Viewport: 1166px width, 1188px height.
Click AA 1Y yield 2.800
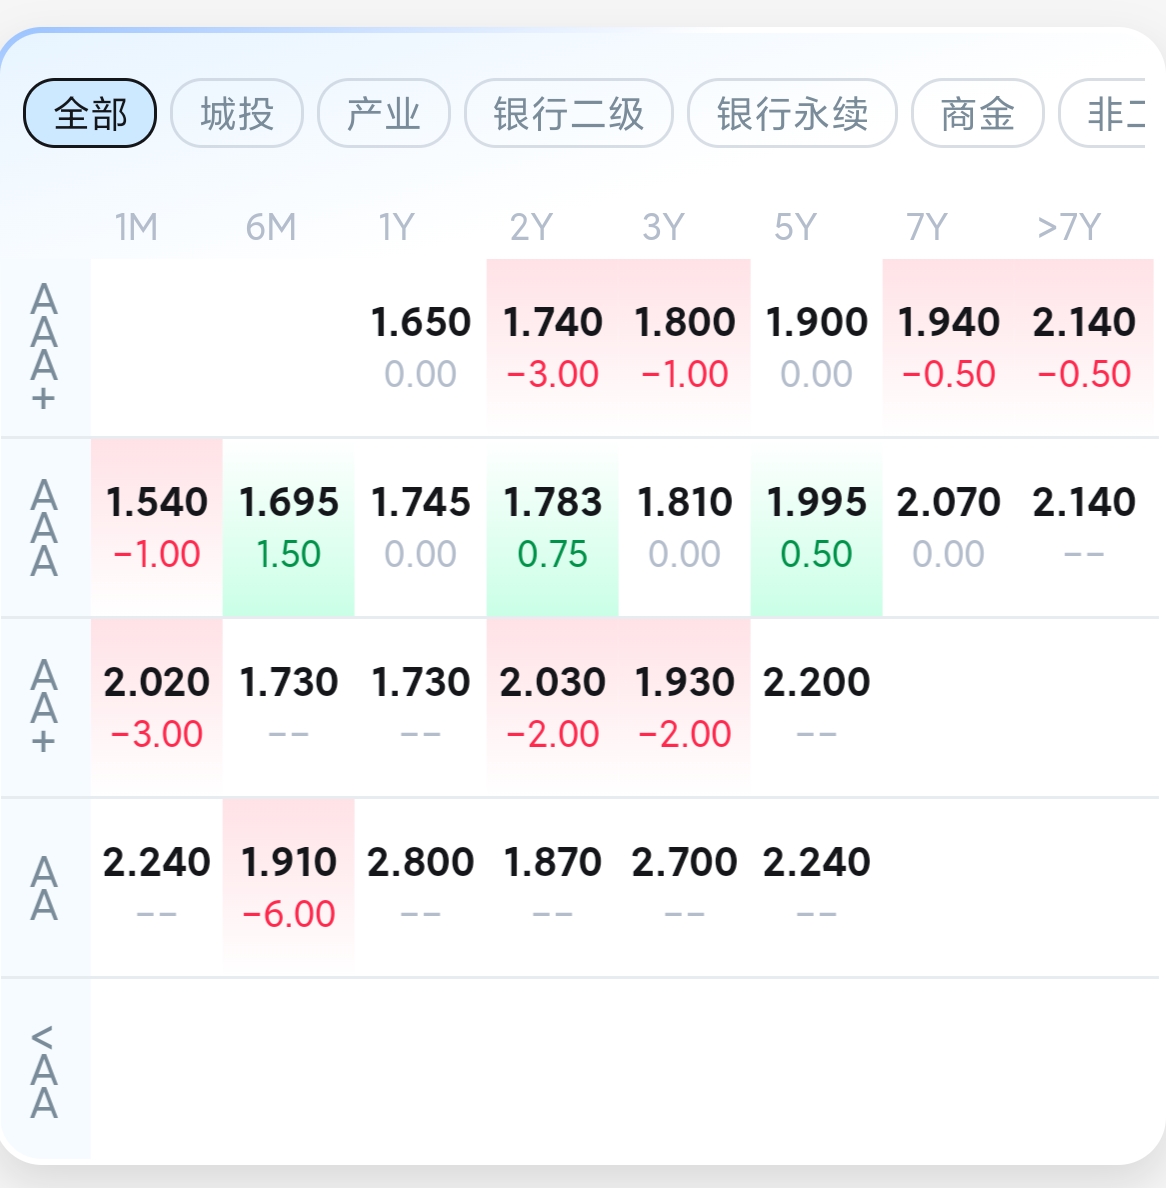click(420, 886)
